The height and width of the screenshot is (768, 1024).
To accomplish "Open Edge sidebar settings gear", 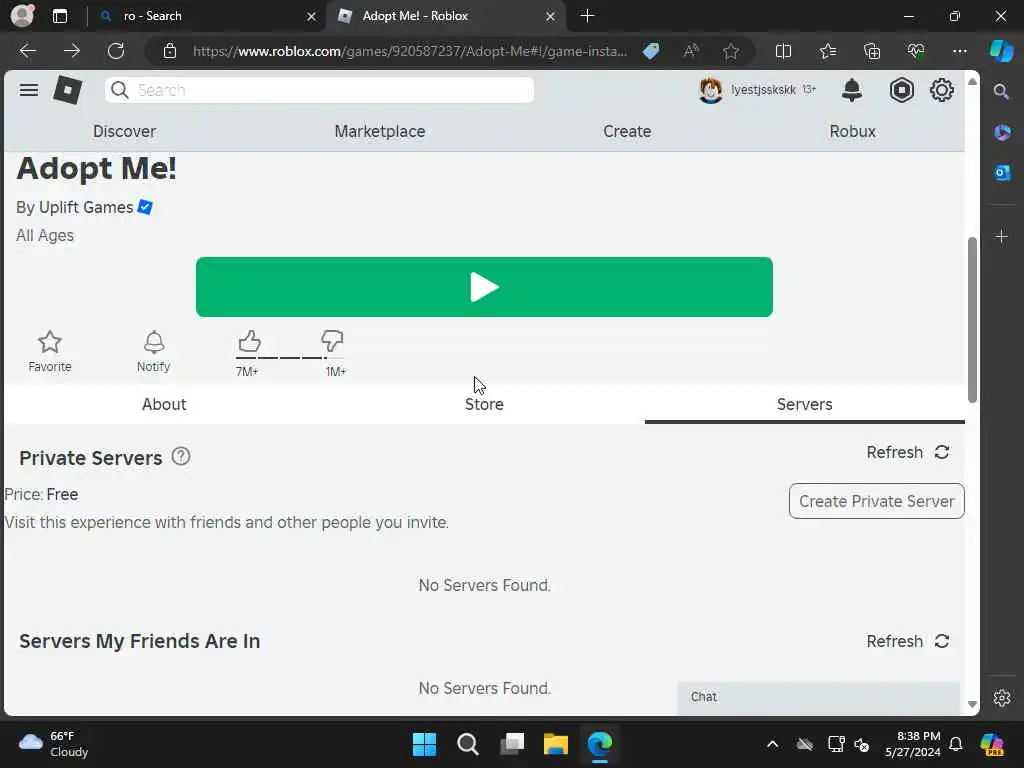I will 1002,698.
